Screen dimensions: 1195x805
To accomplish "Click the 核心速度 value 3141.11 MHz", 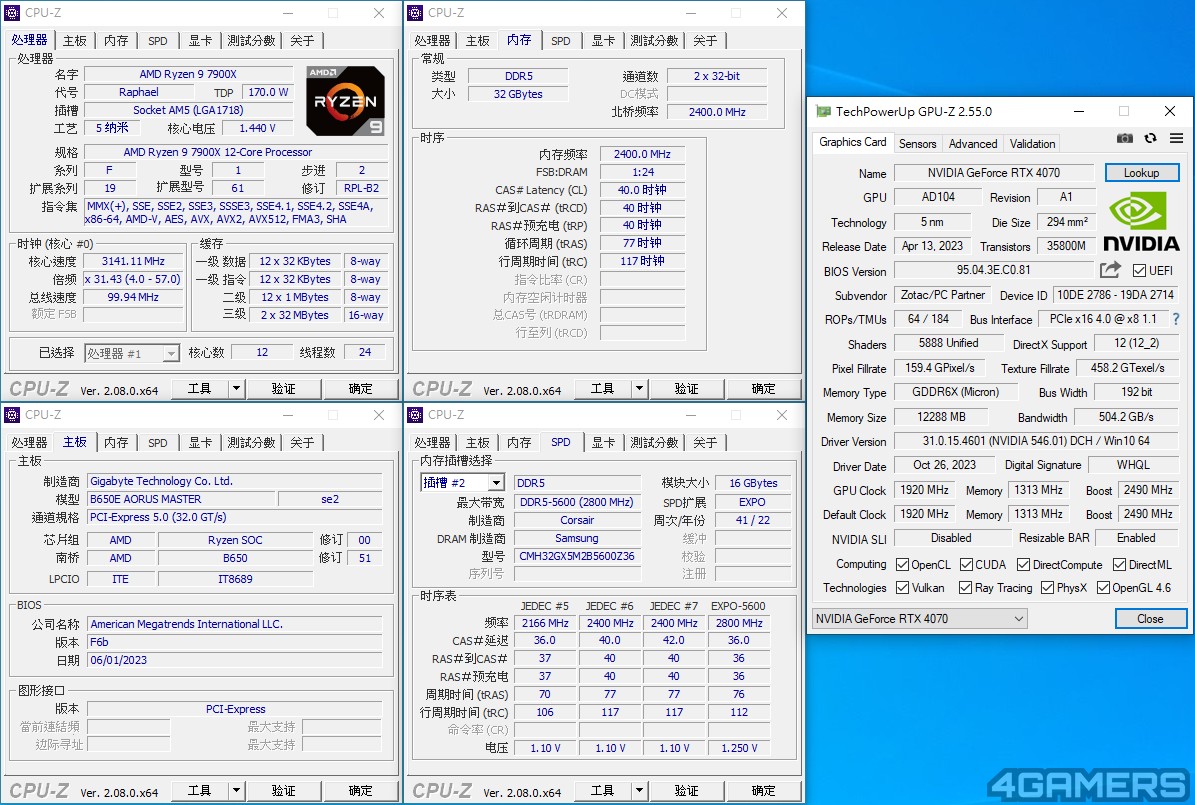I will tap(133, 261).
